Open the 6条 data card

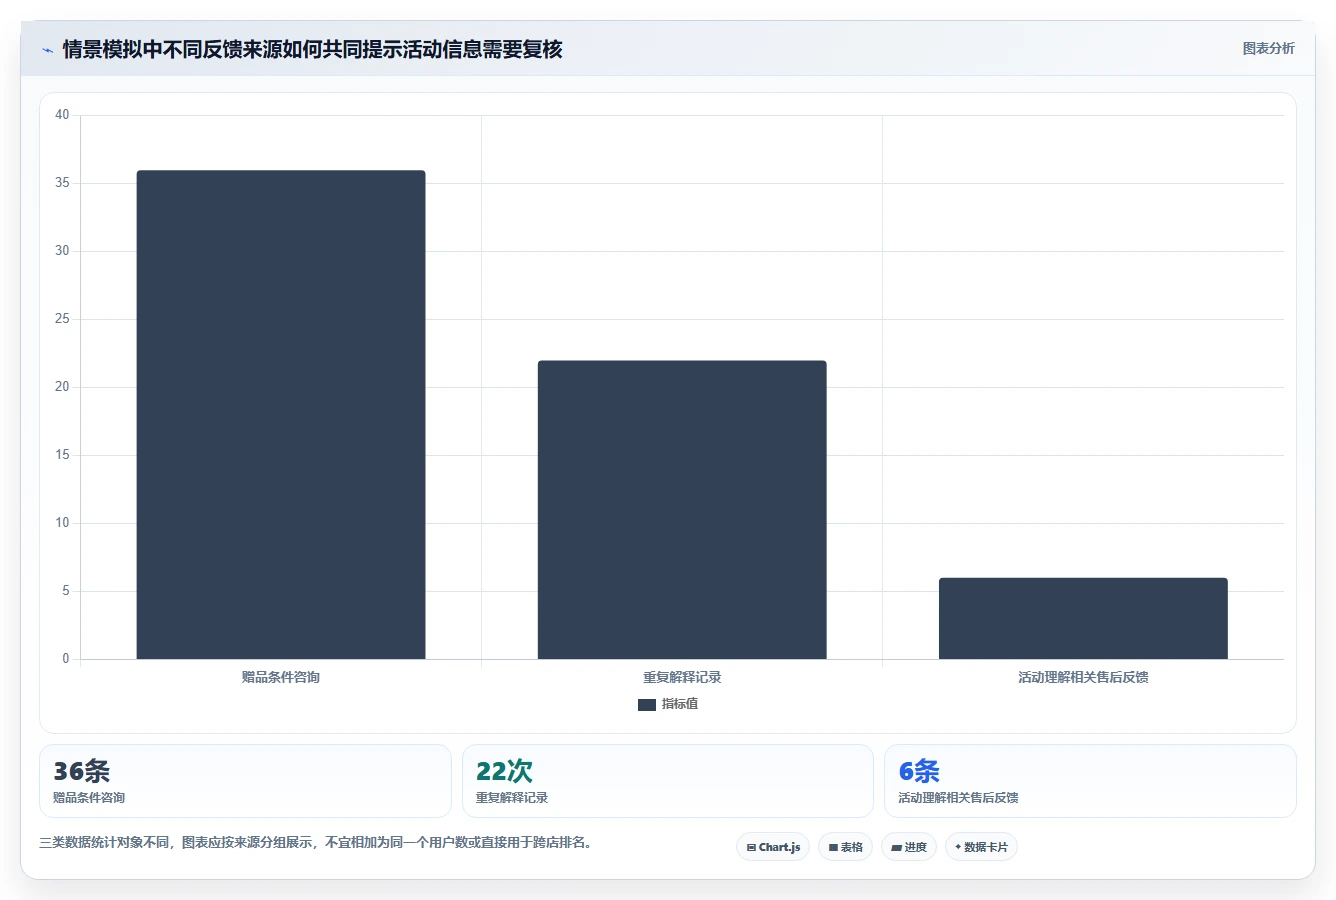pos(1090,781)
